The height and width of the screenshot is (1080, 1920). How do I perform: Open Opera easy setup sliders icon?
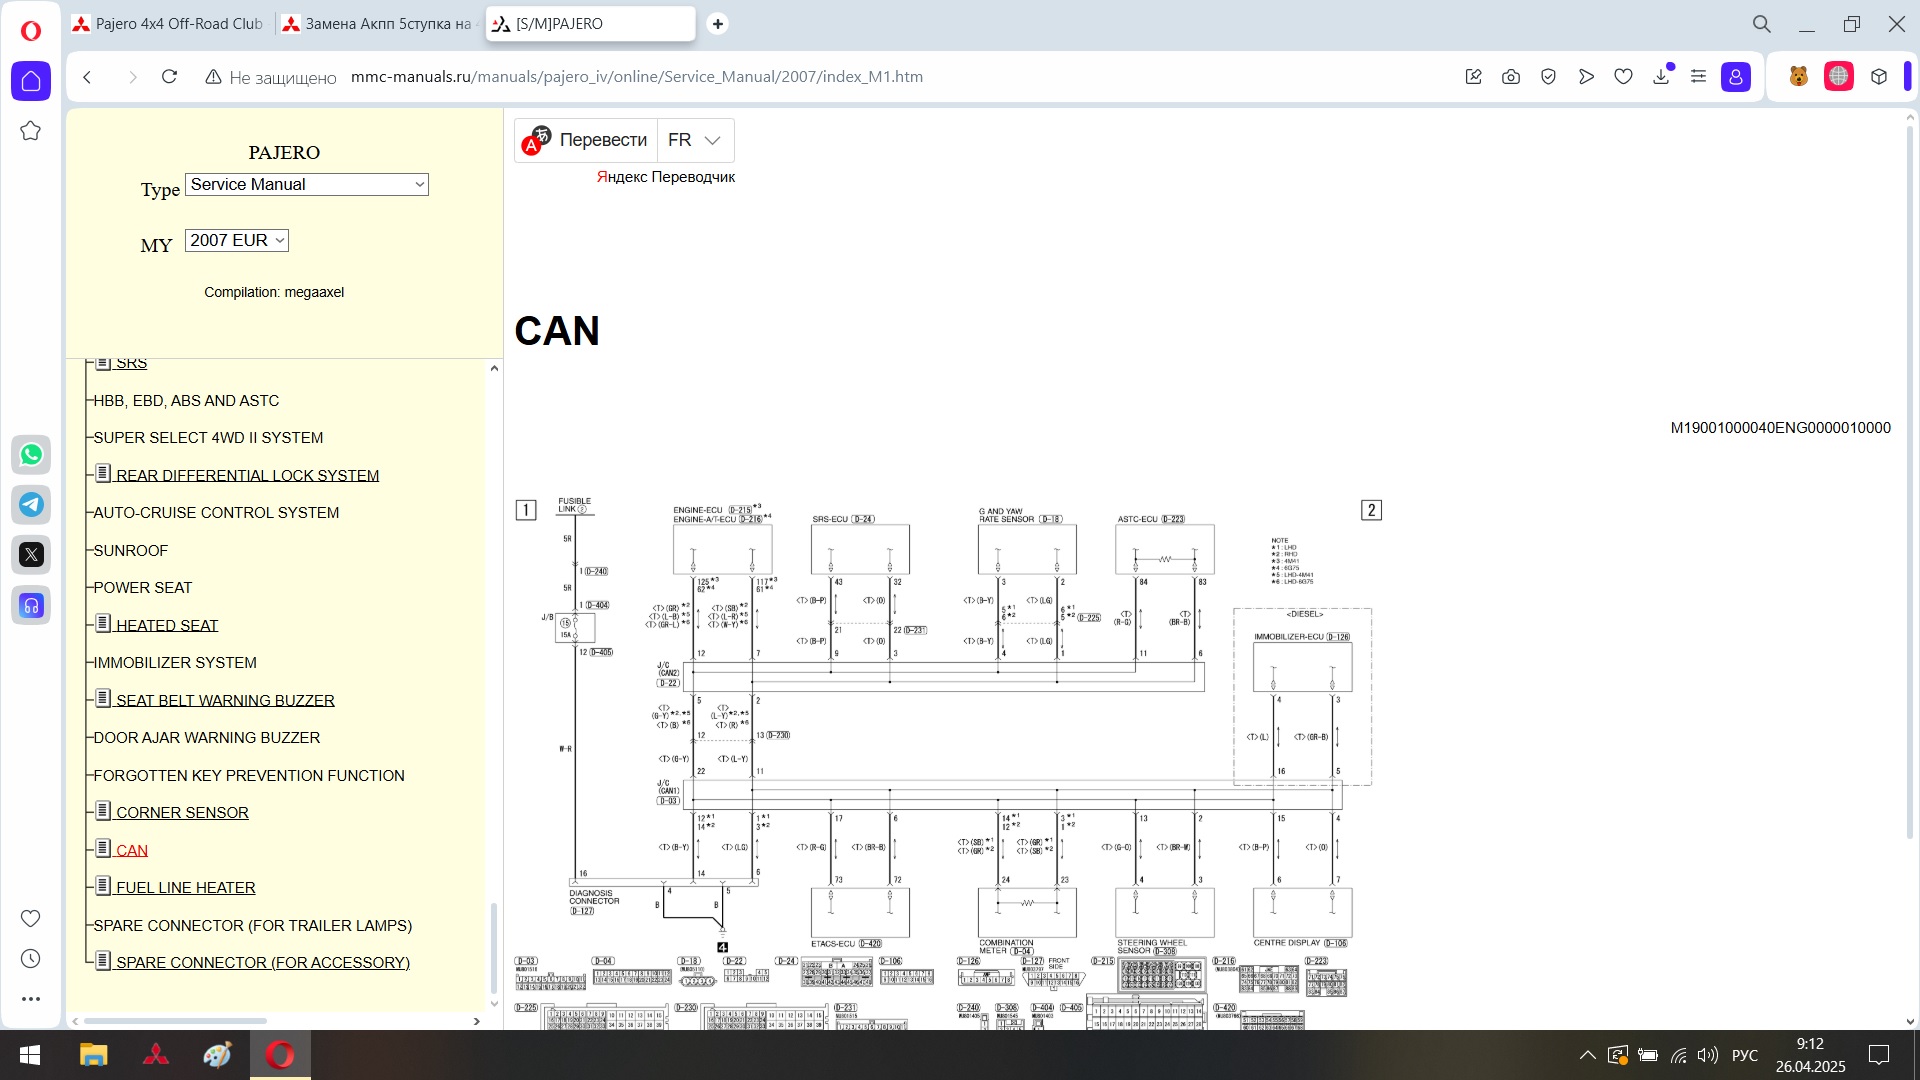coord(1698,77)
